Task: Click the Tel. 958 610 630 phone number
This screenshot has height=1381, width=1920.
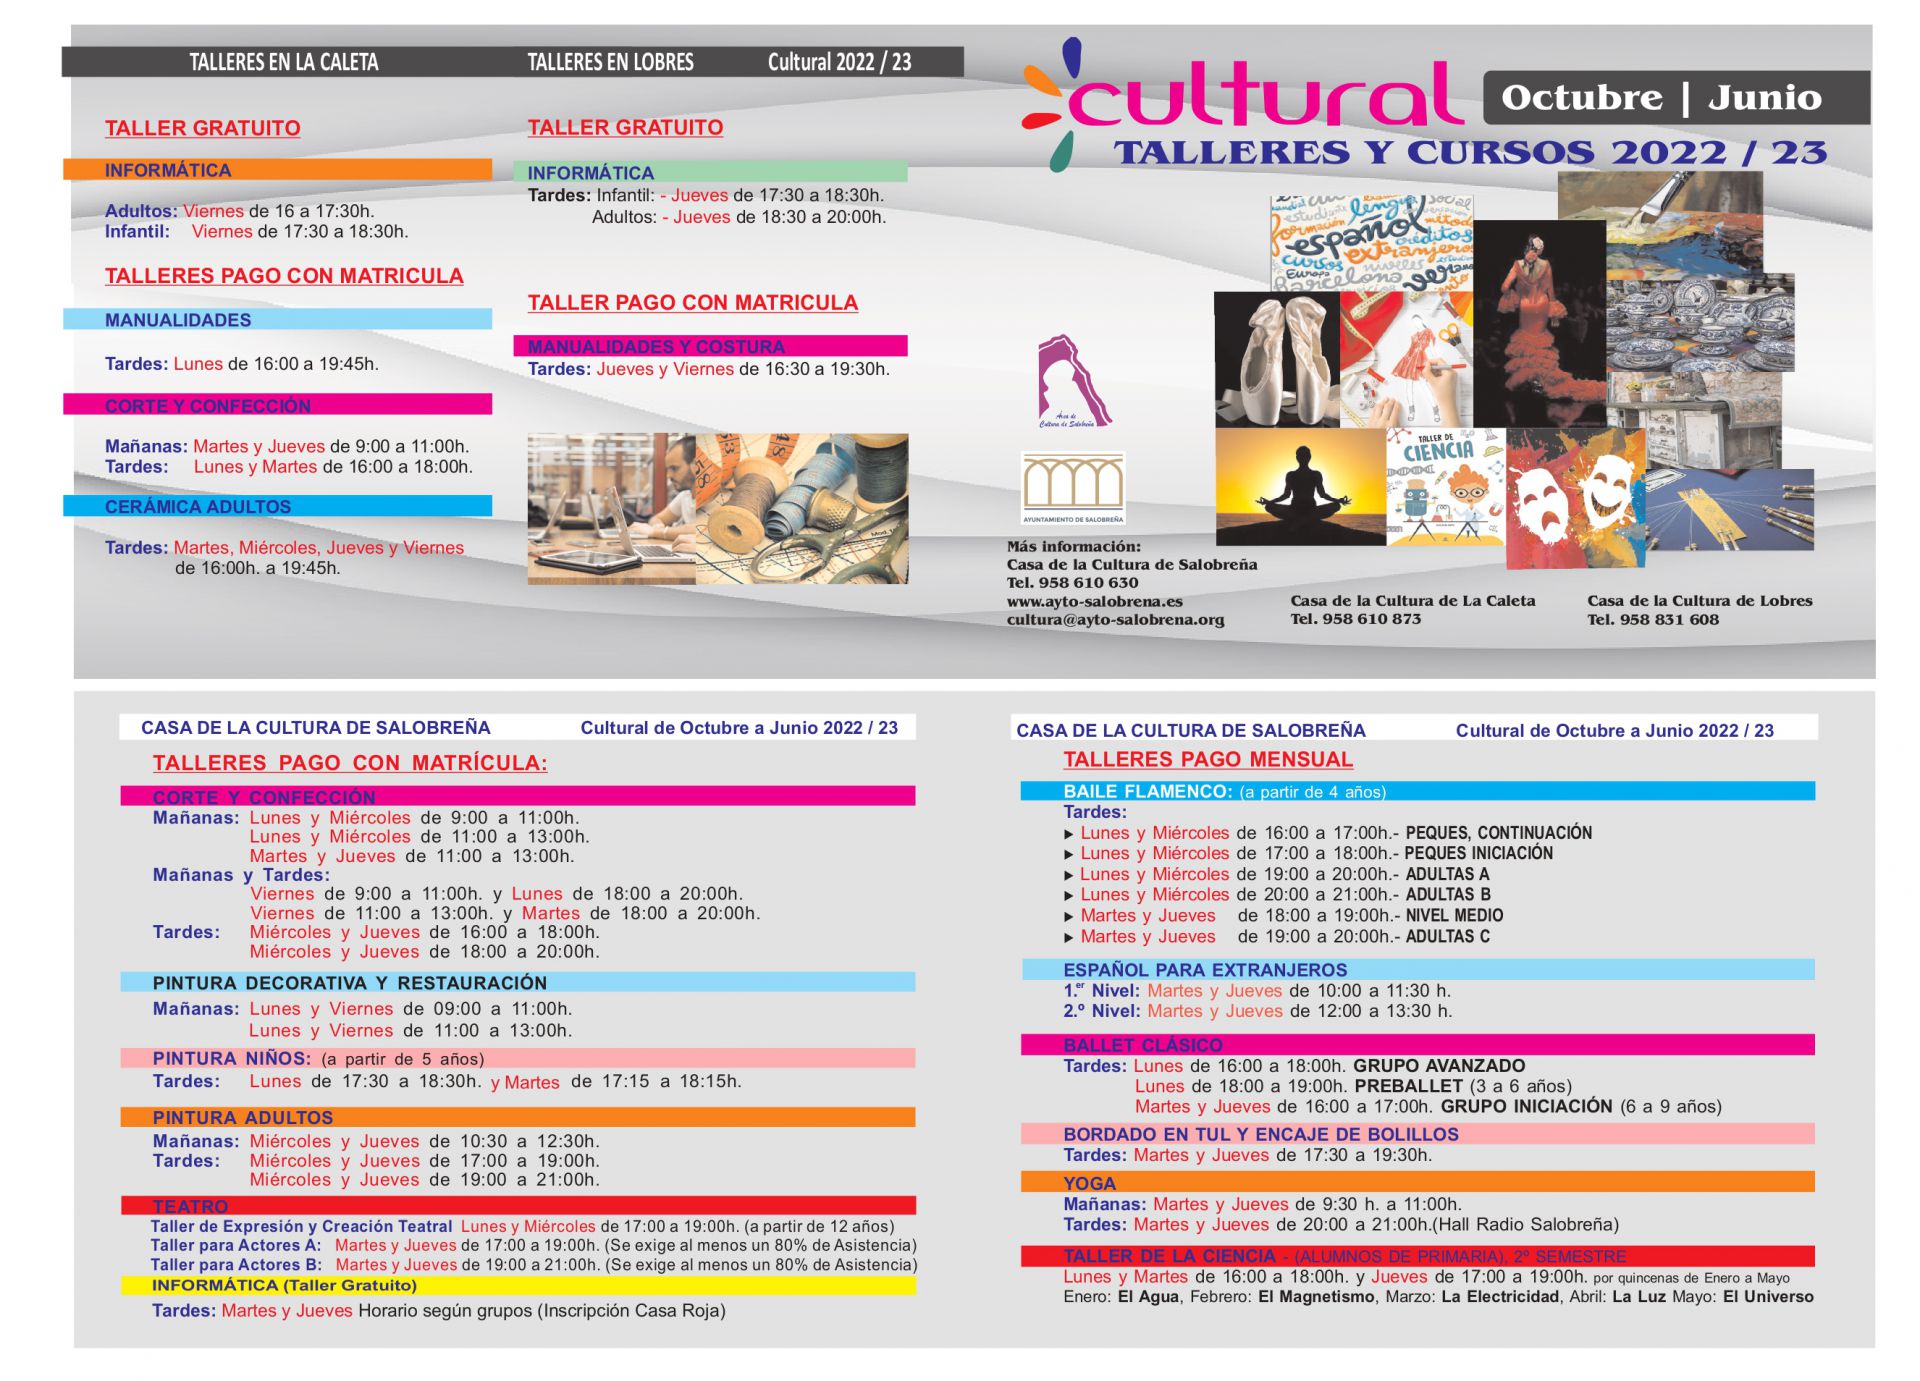Action: pyautogui.click(x=1072, y=583)
